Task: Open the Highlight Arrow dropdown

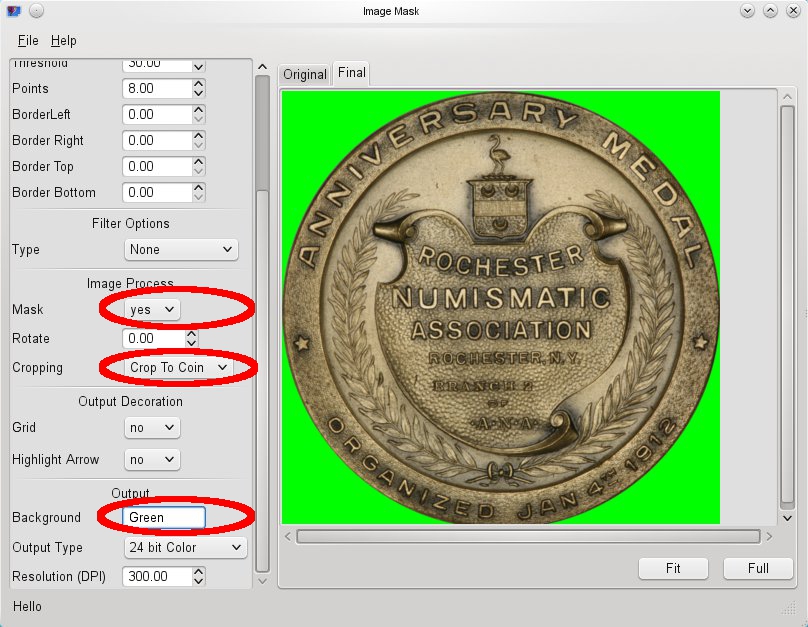Action: [152, 460]
